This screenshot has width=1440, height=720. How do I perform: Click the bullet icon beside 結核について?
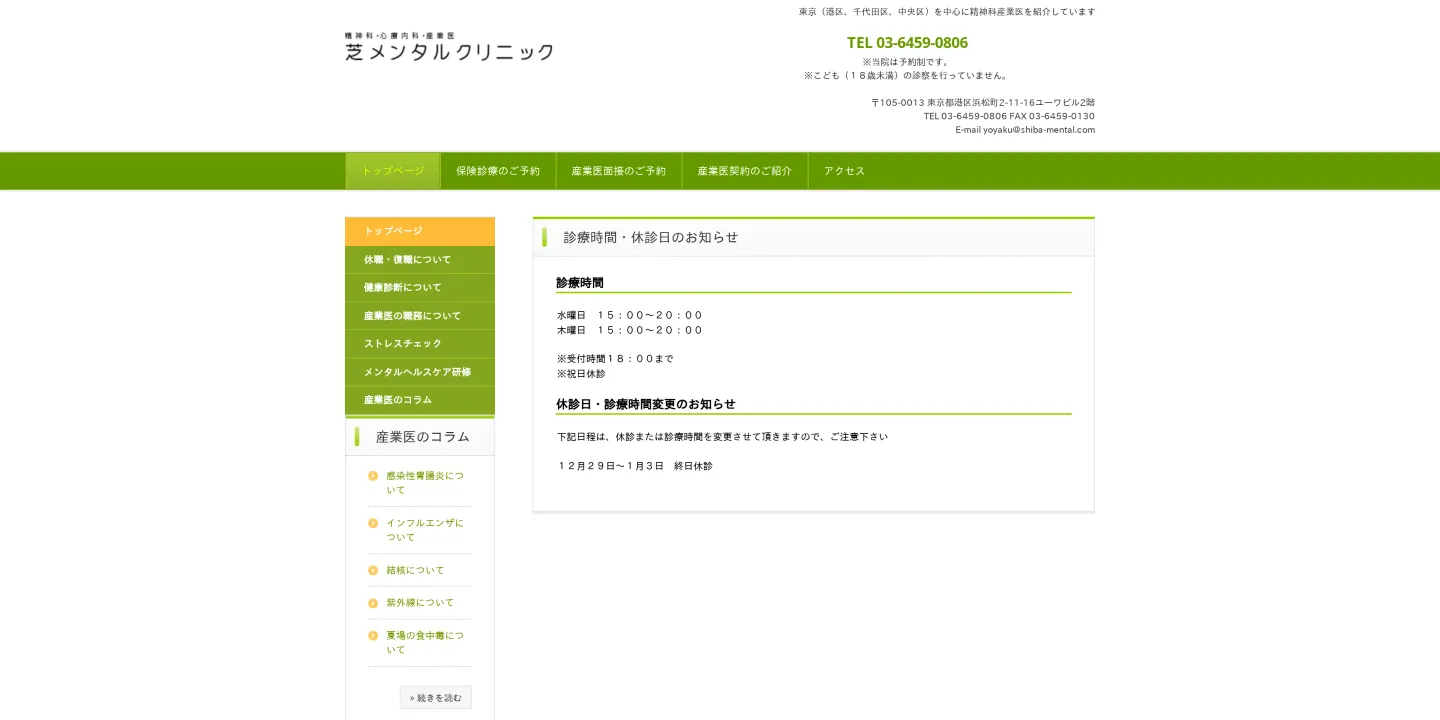[x=373, y=570]
